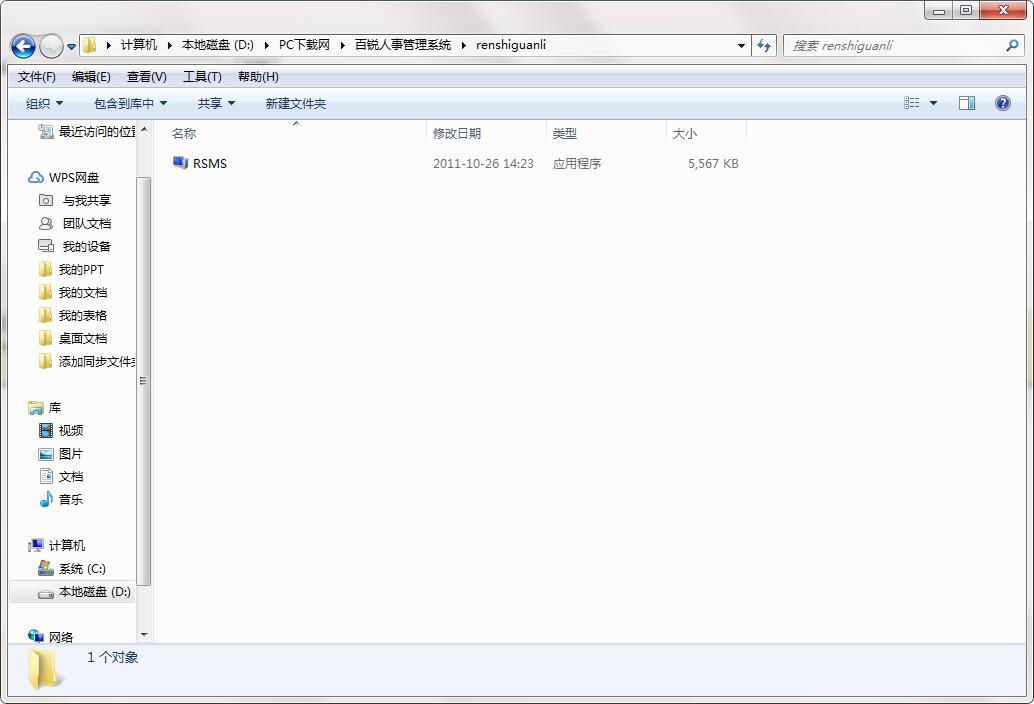Screen dimensions: 1034x704
Task: Open the 视频 library
Action: tap(61, 430)
